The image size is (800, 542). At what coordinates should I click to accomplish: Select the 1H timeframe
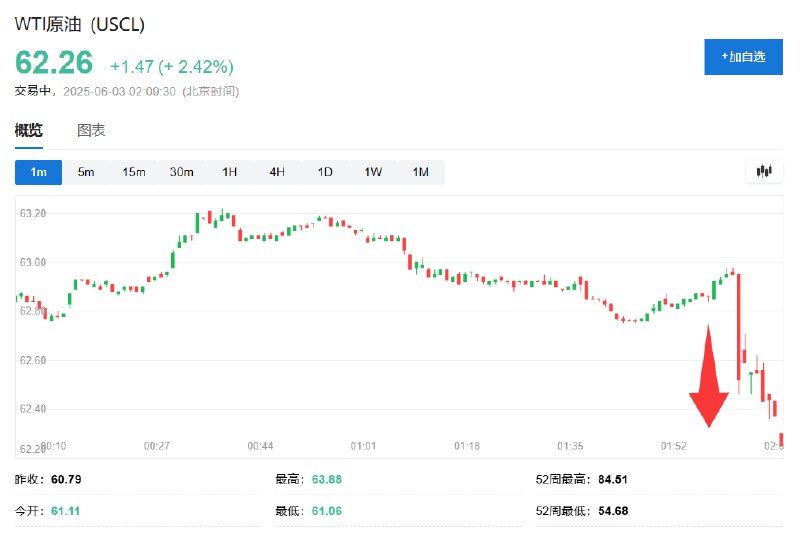click(230, 172)
